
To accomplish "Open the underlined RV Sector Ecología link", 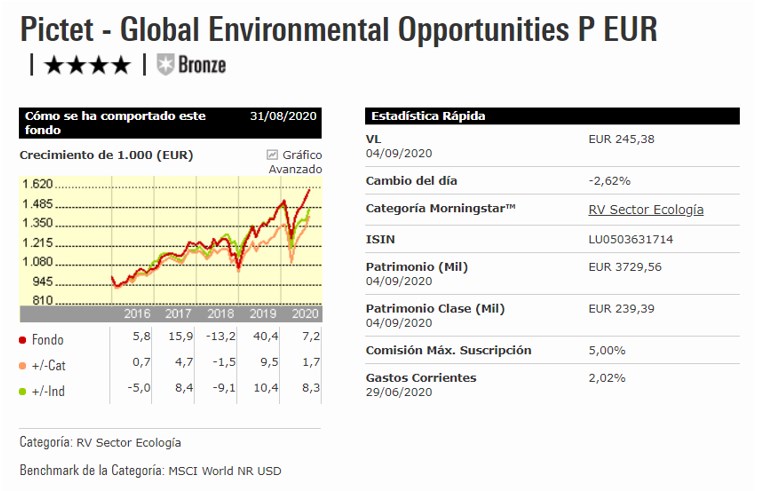I will coord(646,210).
